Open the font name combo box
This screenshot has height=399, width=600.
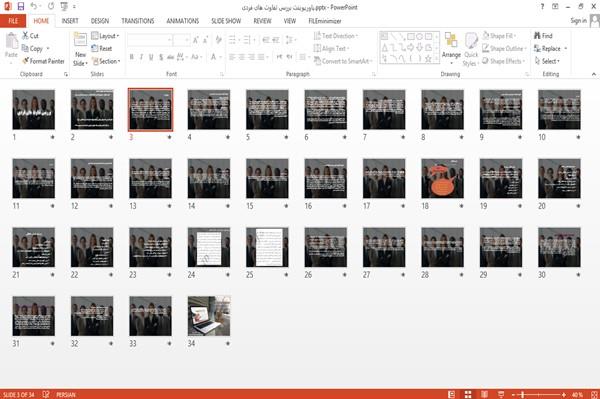tap(149, 40)
